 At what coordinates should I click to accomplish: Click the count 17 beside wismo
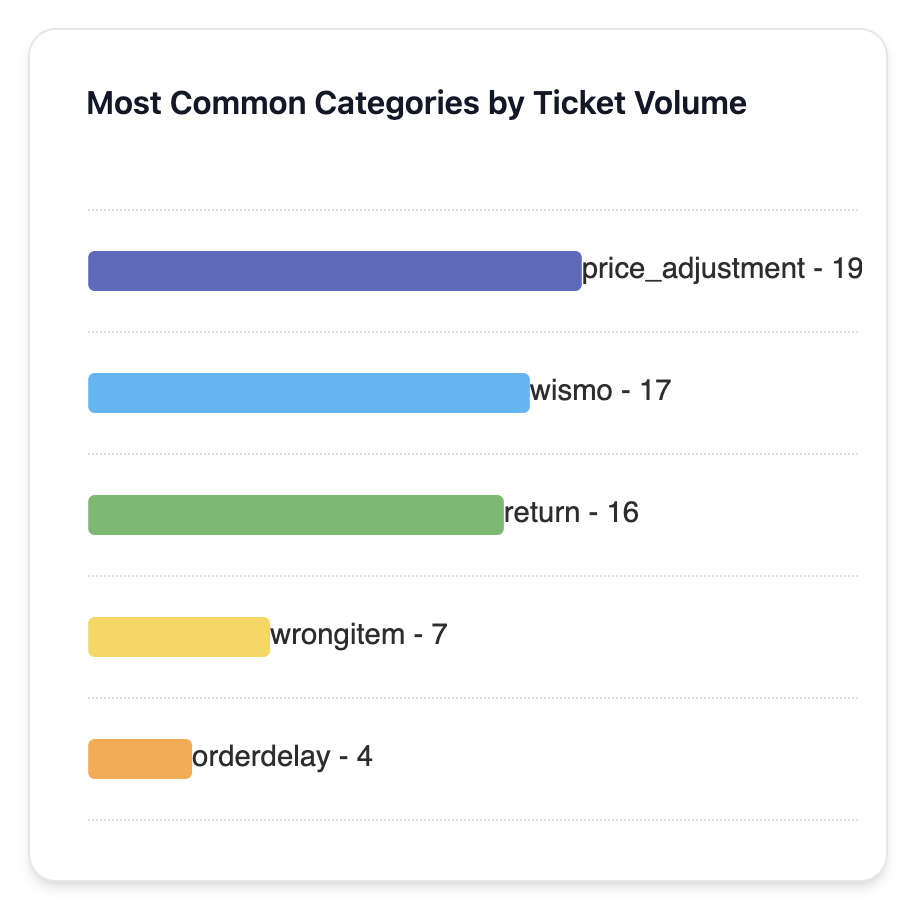click(655, 391)
